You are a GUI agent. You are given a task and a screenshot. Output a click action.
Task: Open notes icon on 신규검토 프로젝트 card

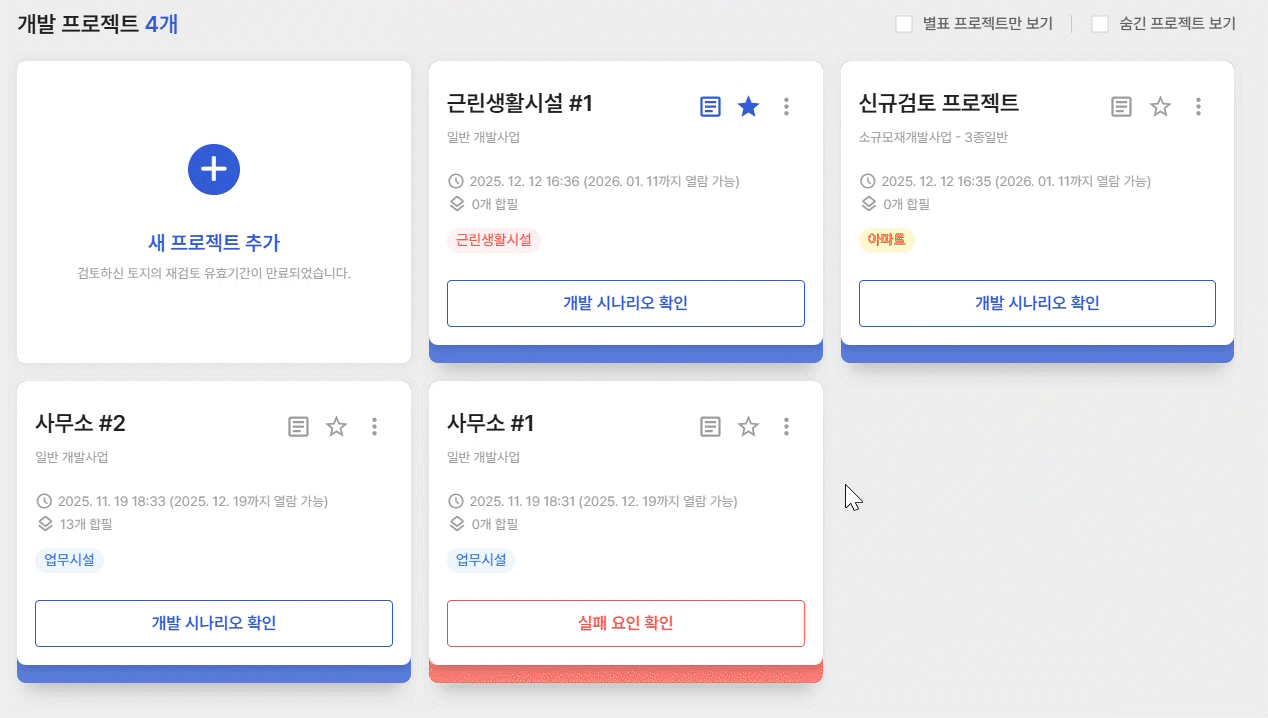click(1122, 106)
